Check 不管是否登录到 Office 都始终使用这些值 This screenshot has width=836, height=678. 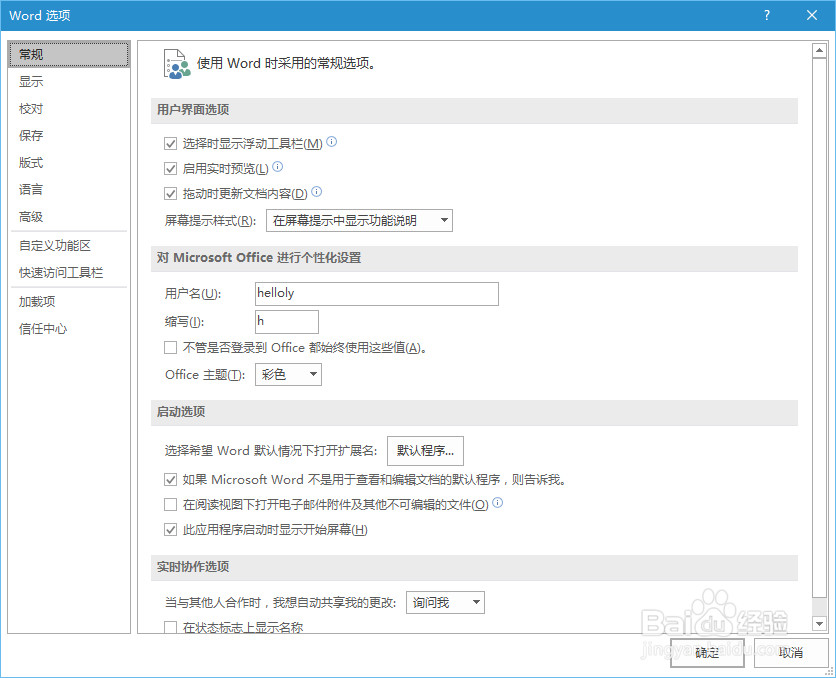(172, 347)
